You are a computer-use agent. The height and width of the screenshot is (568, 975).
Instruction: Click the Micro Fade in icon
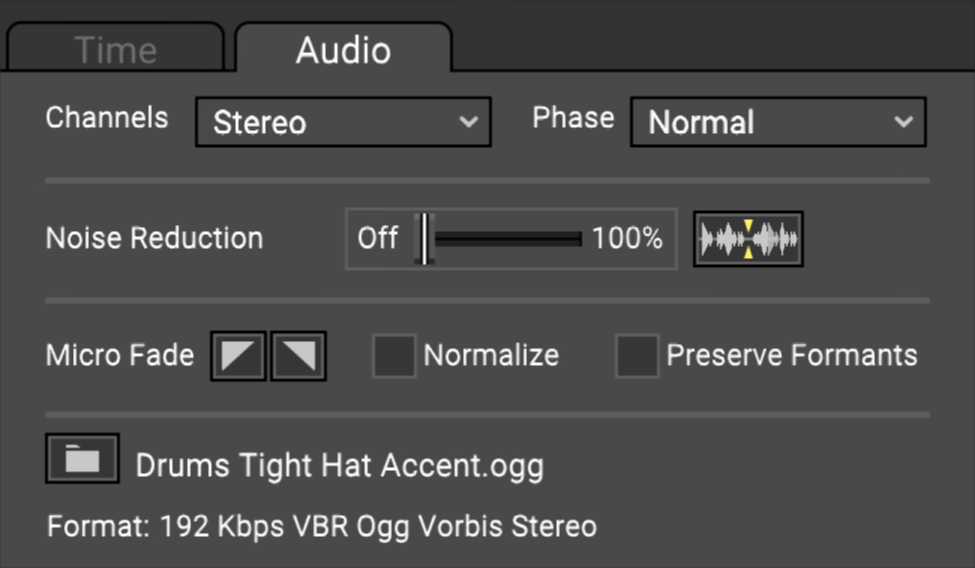pos(238,356)
